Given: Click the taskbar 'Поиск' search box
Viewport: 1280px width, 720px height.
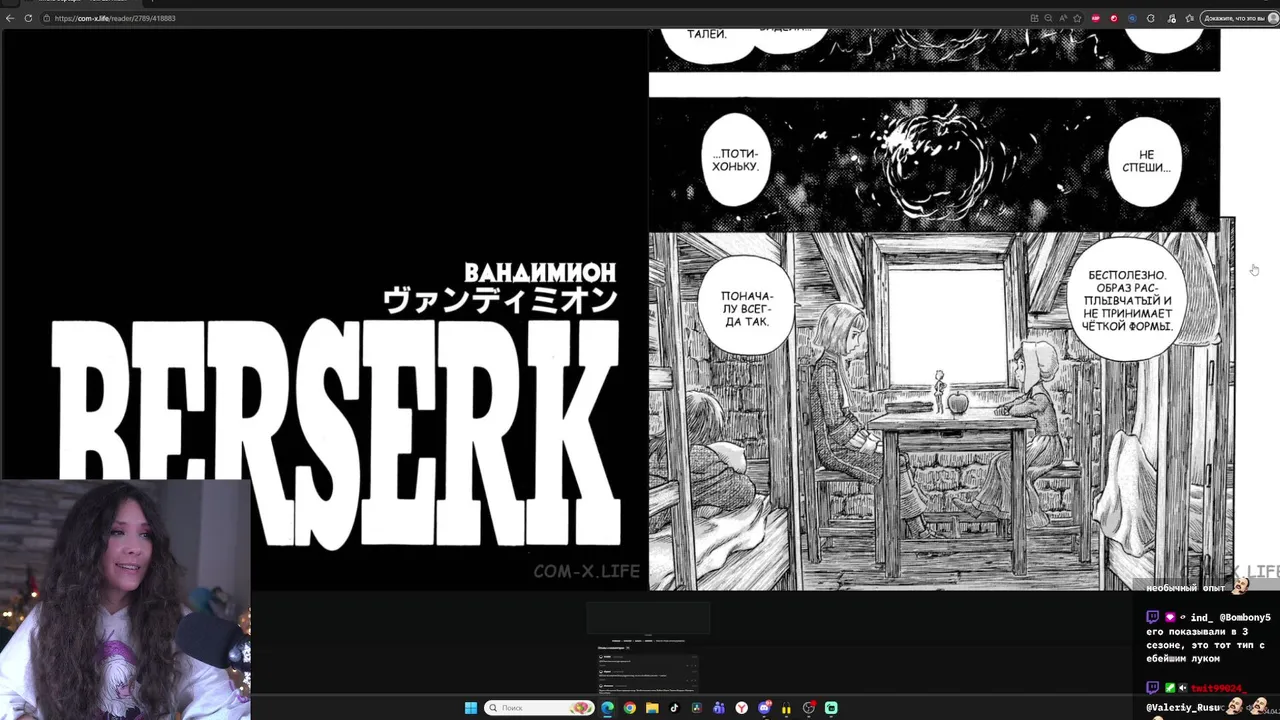Looking at the screenshot, I should 539,708.
